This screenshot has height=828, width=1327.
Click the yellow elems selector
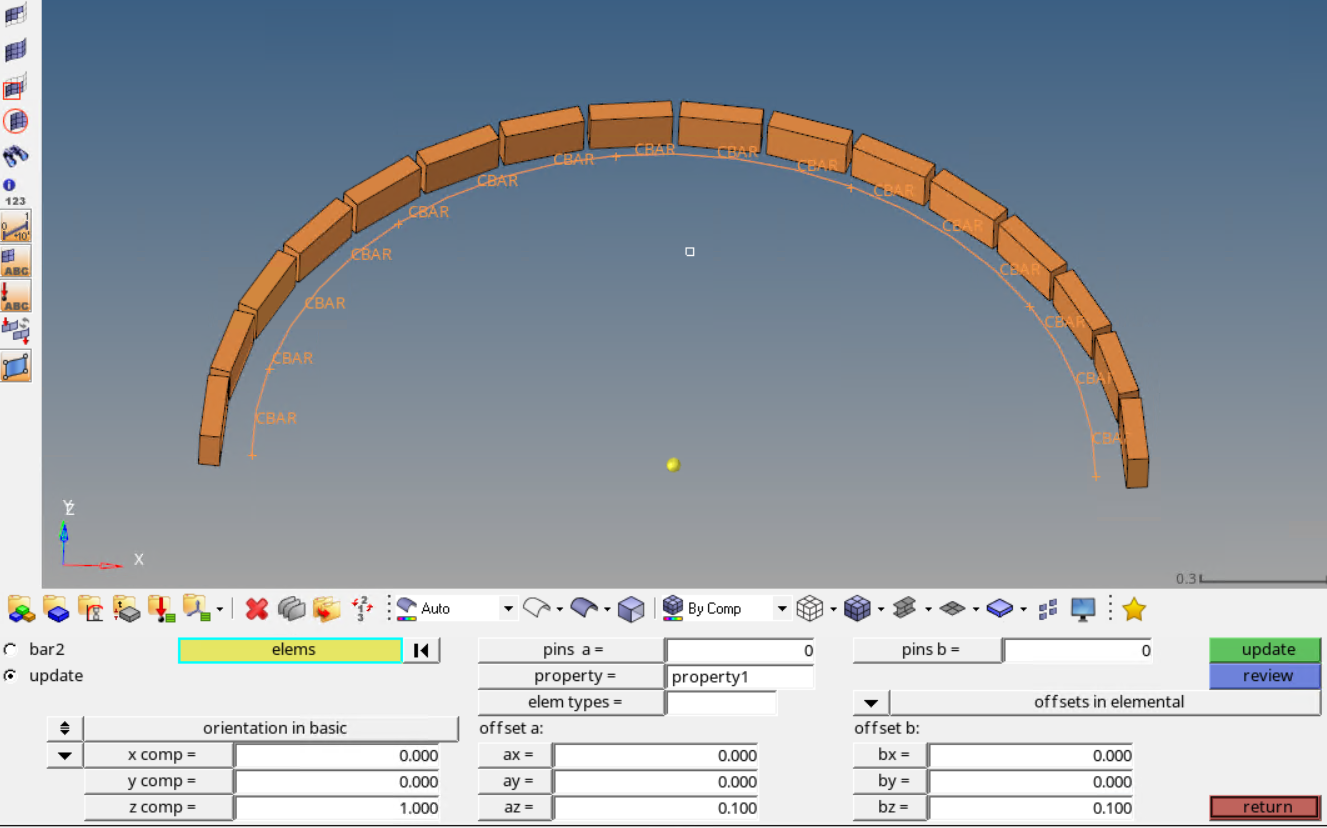[290, 650]
